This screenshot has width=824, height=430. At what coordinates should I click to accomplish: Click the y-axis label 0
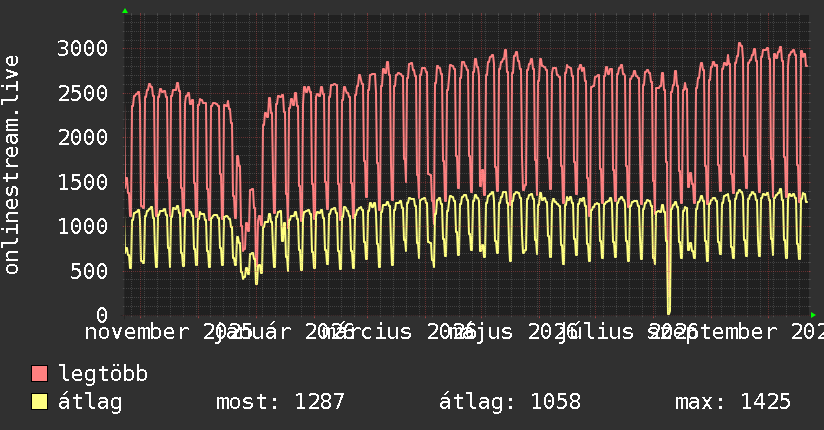click(102, 315)
